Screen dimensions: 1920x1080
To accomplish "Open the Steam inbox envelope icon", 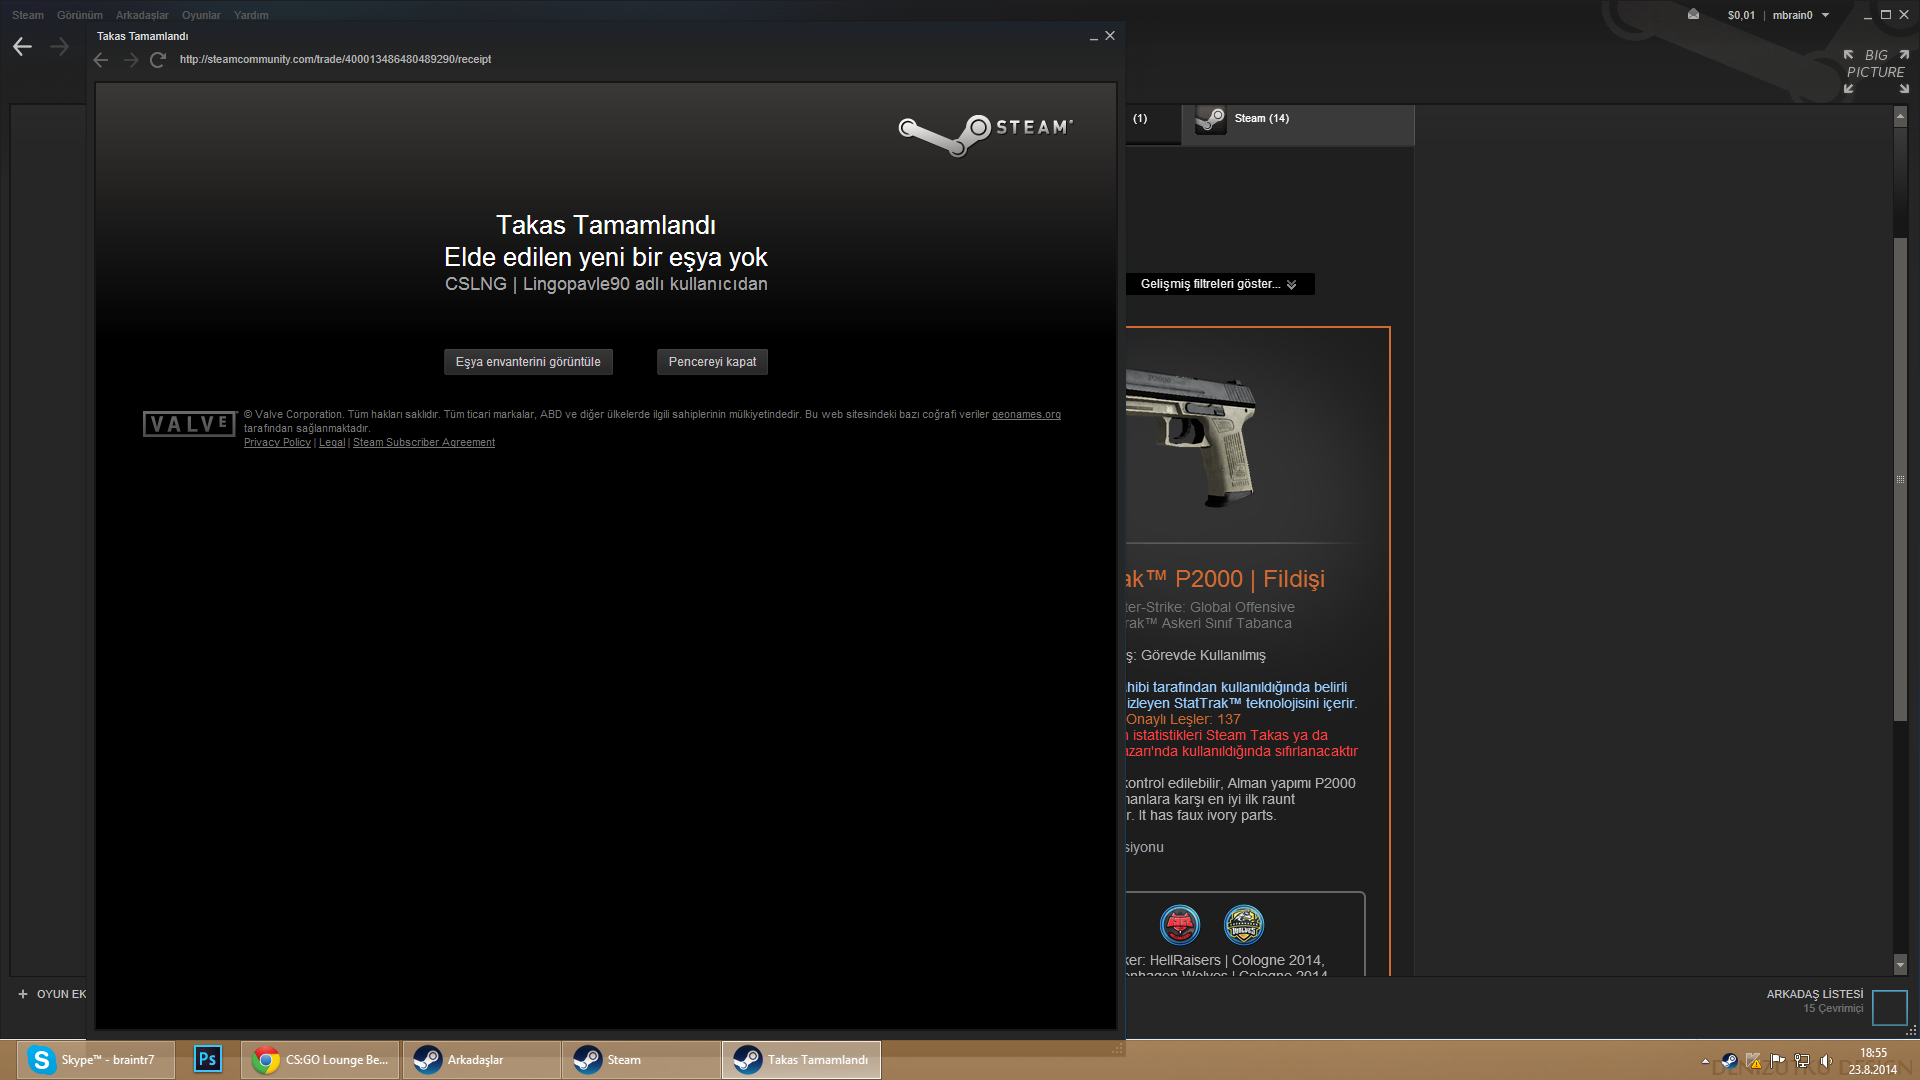I will point(1693,15).
